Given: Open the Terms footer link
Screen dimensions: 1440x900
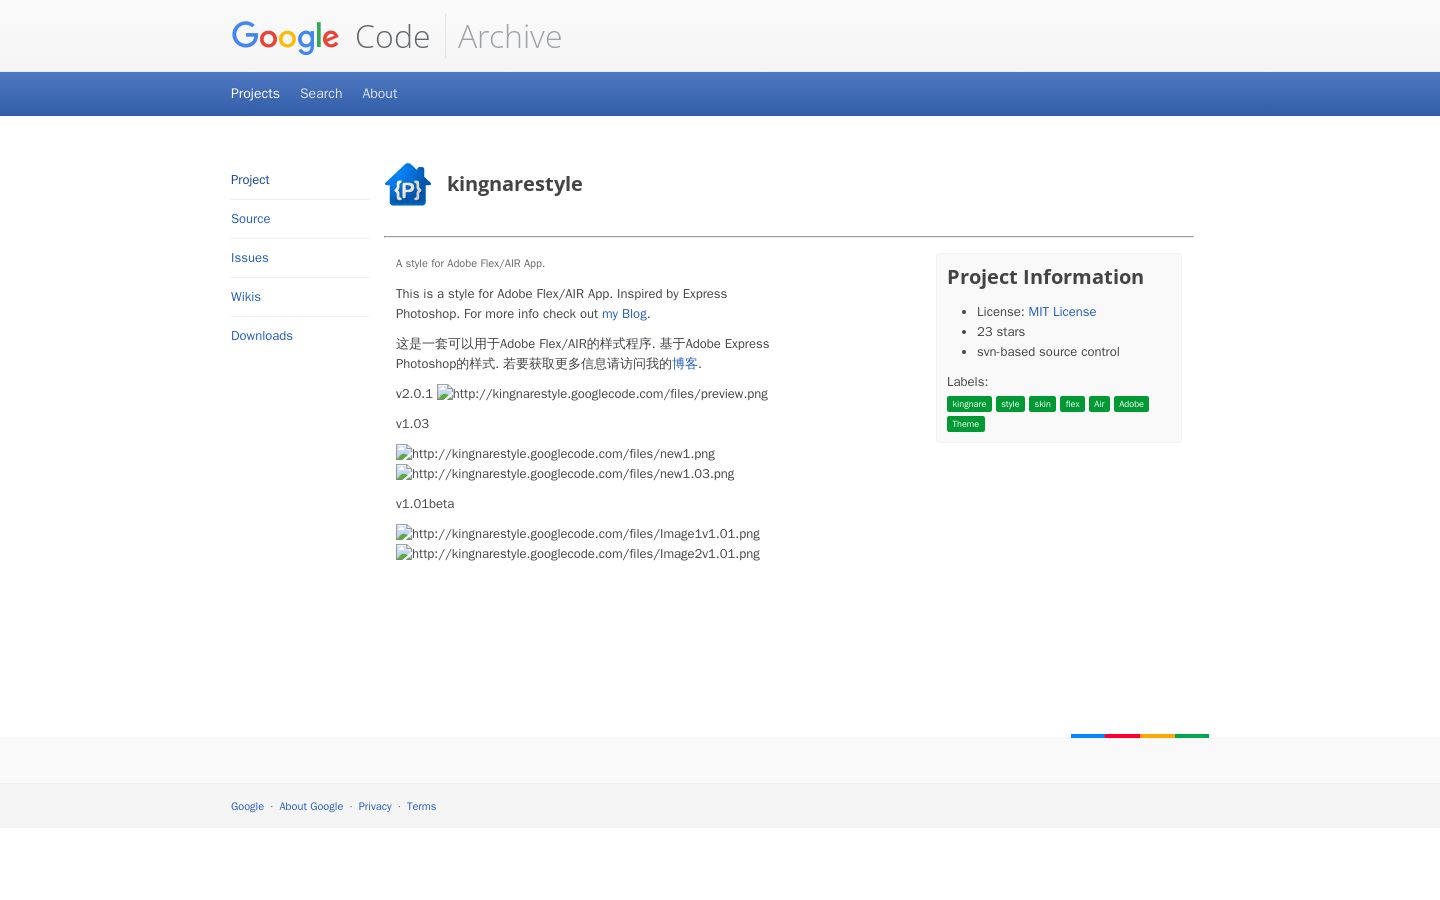Looking at the screenshot, I should click(x=421, y=806).
